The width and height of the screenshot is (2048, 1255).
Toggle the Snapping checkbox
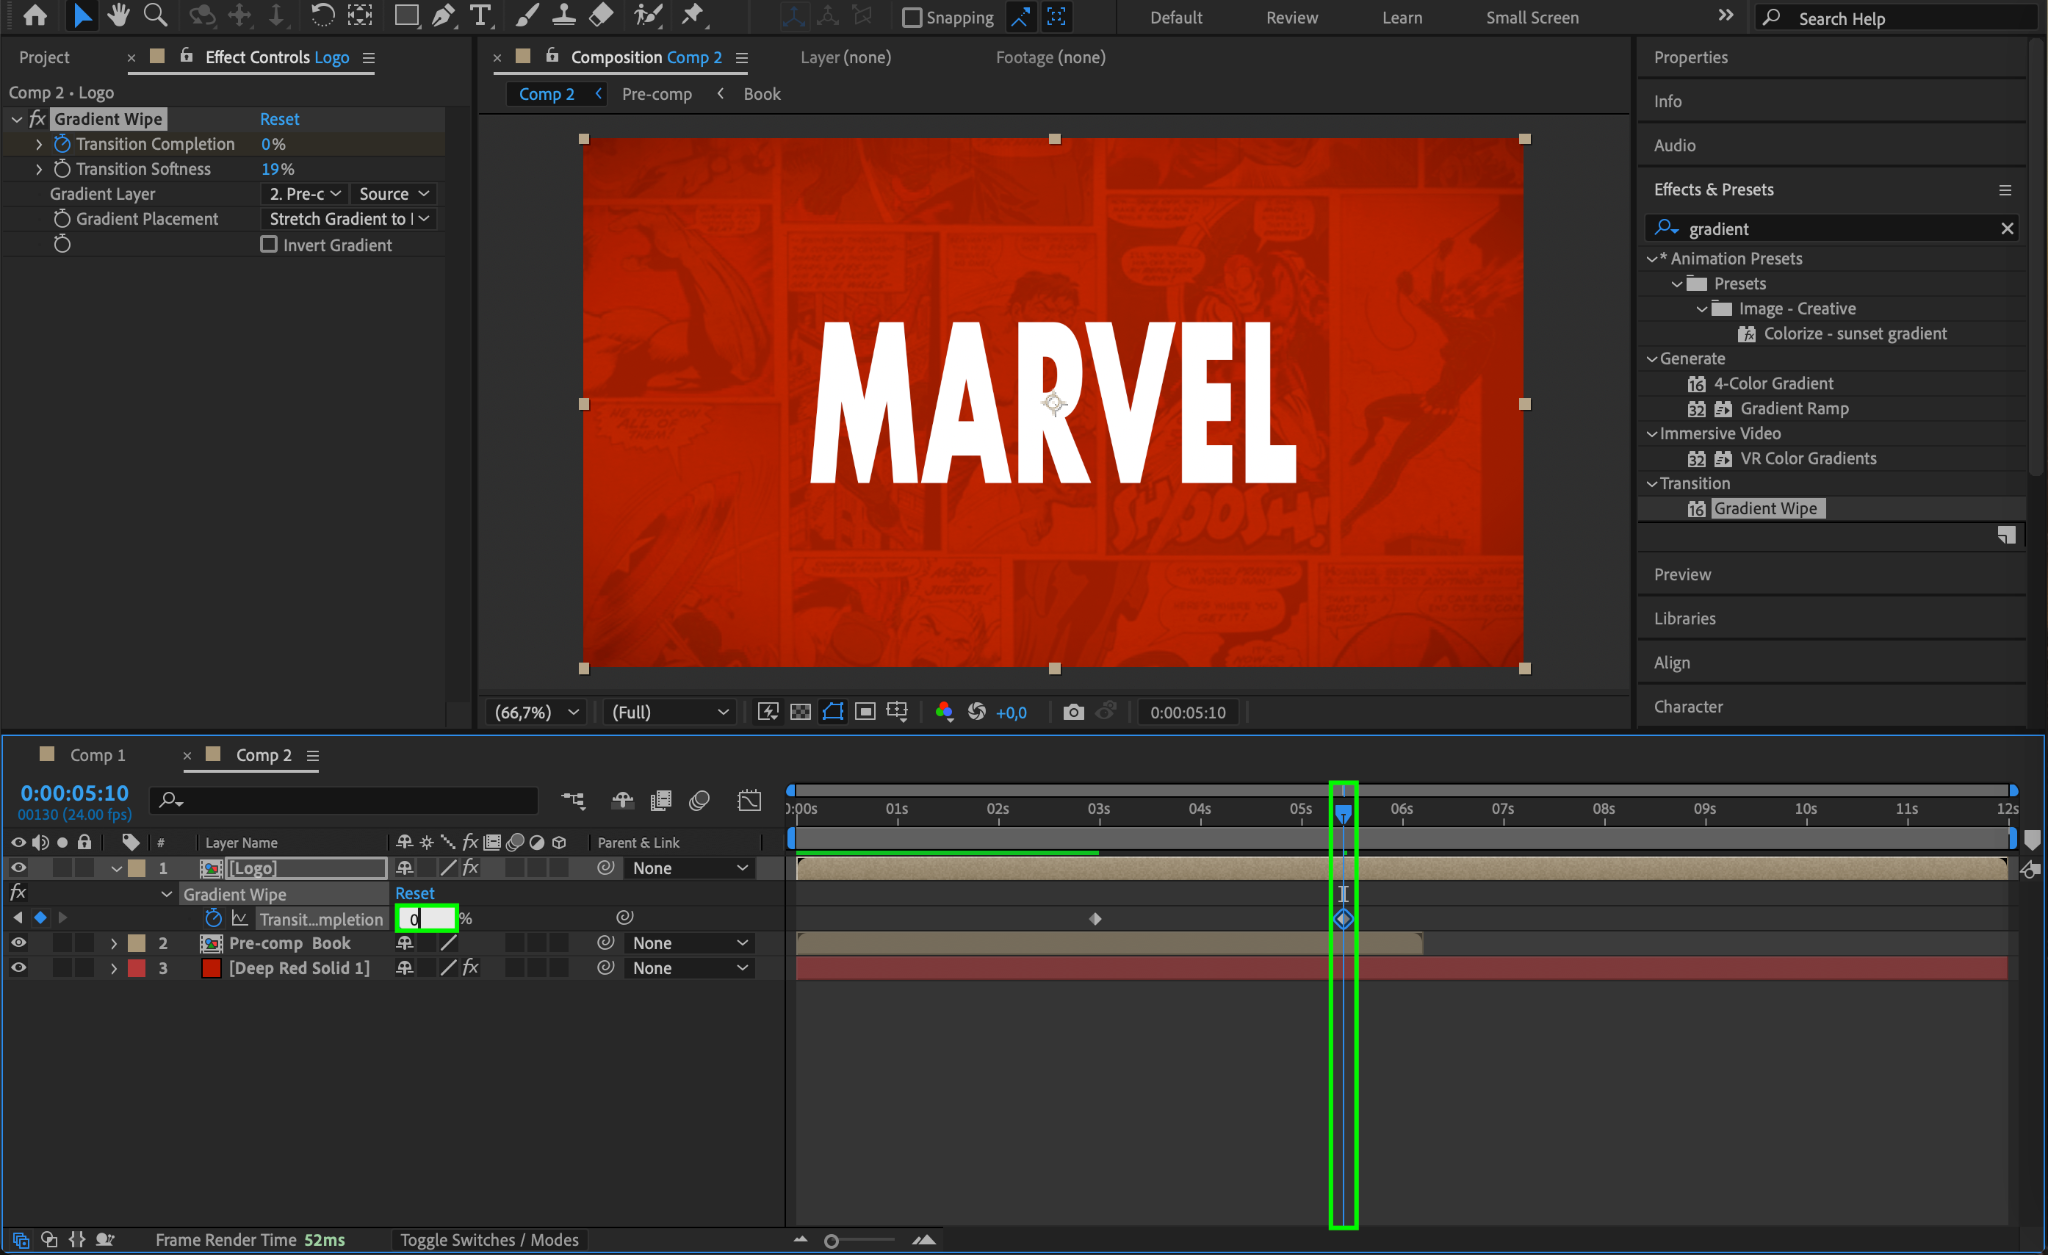912,17
